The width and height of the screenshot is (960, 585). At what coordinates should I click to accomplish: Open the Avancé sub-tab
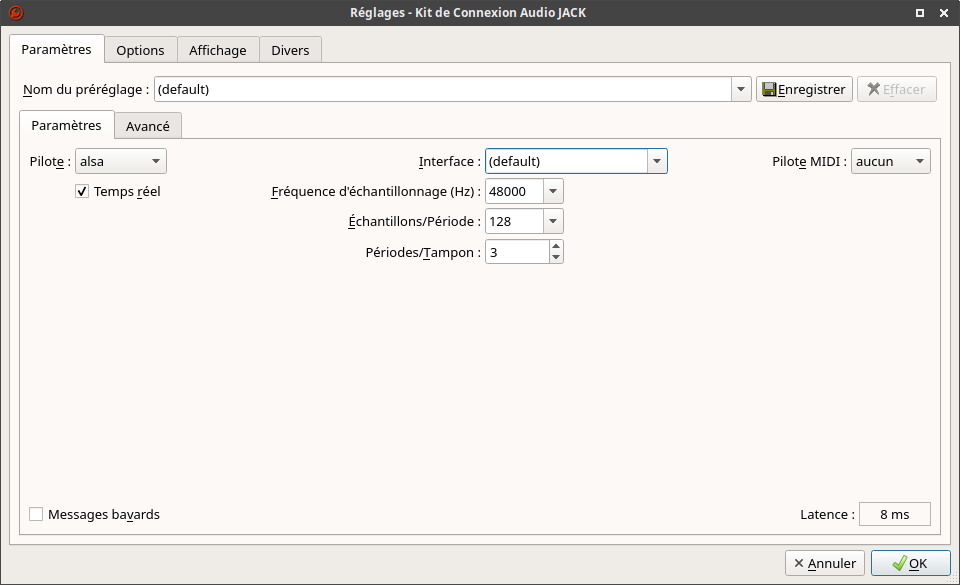[x=148, y=126]
